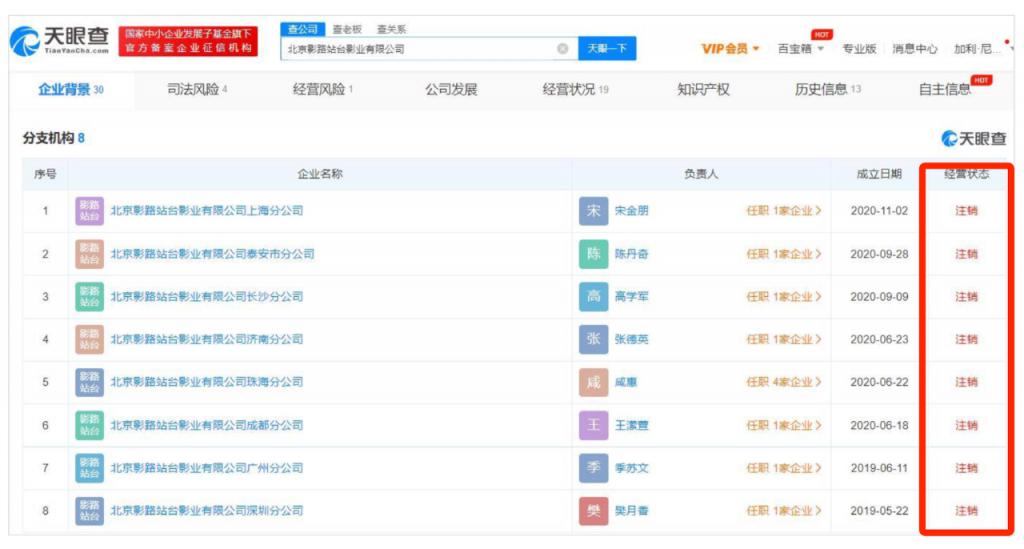Expand 任职 4家企业 for 咸惠

[784, 382]
